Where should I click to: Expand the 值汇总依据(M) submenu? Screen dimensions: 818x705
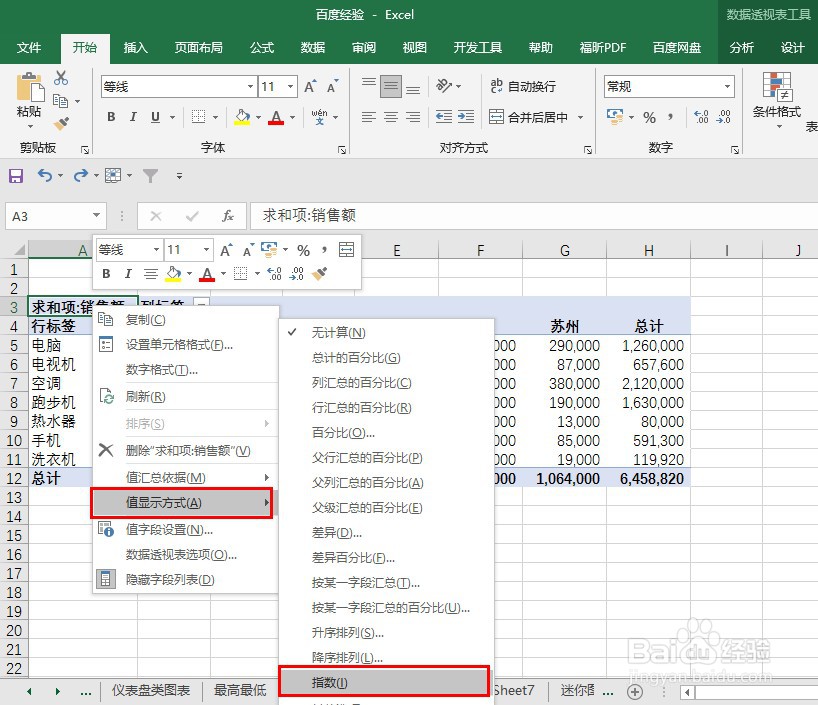click(x=185, y=477)
